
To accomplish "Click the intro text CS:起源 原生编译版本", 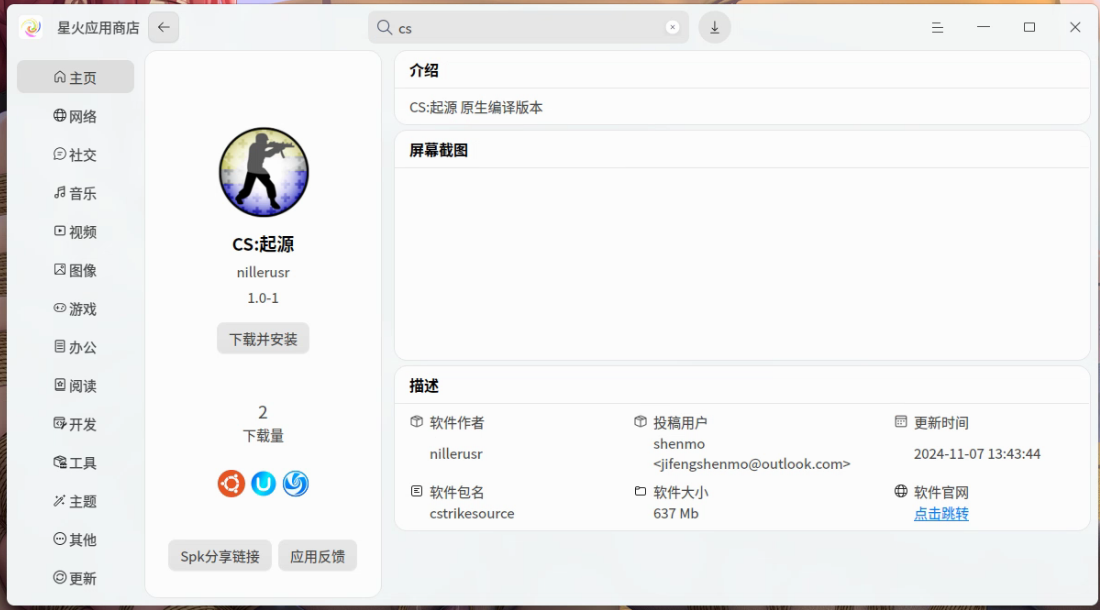I will (476, 107).
